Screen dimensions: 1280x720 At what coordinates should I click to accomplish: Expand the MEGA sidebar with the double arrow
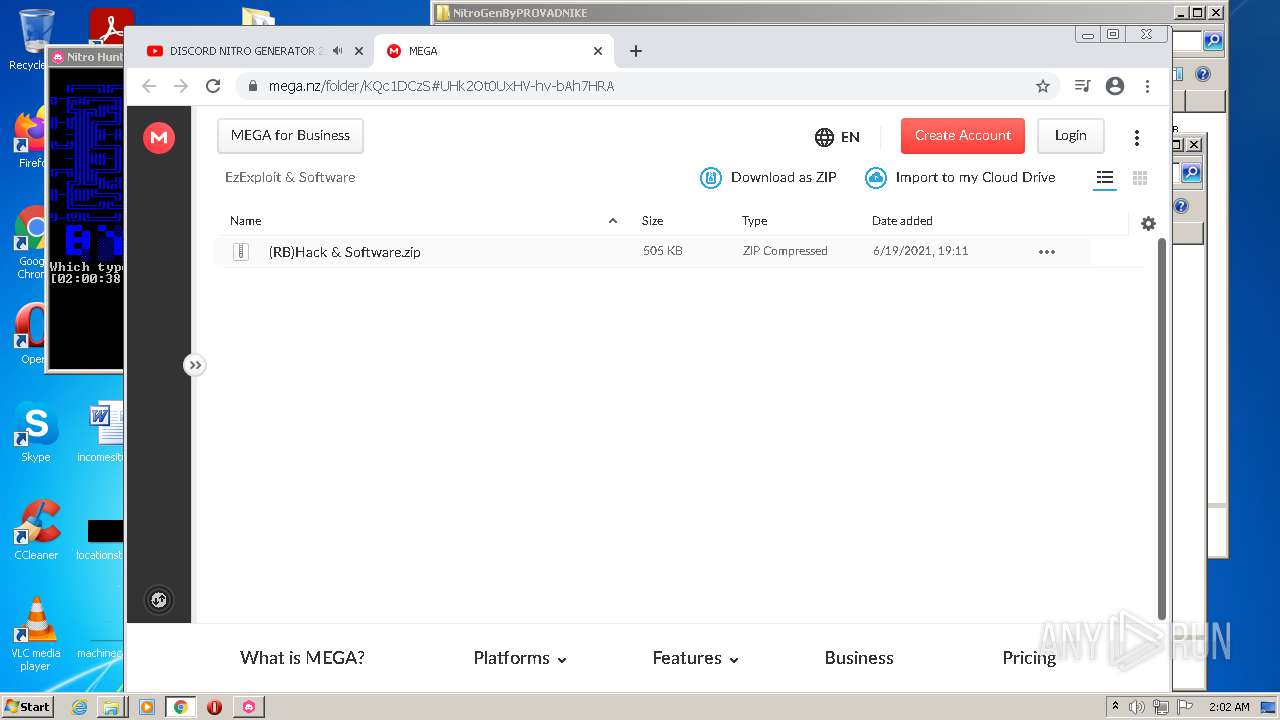click(x=195, y=365)
